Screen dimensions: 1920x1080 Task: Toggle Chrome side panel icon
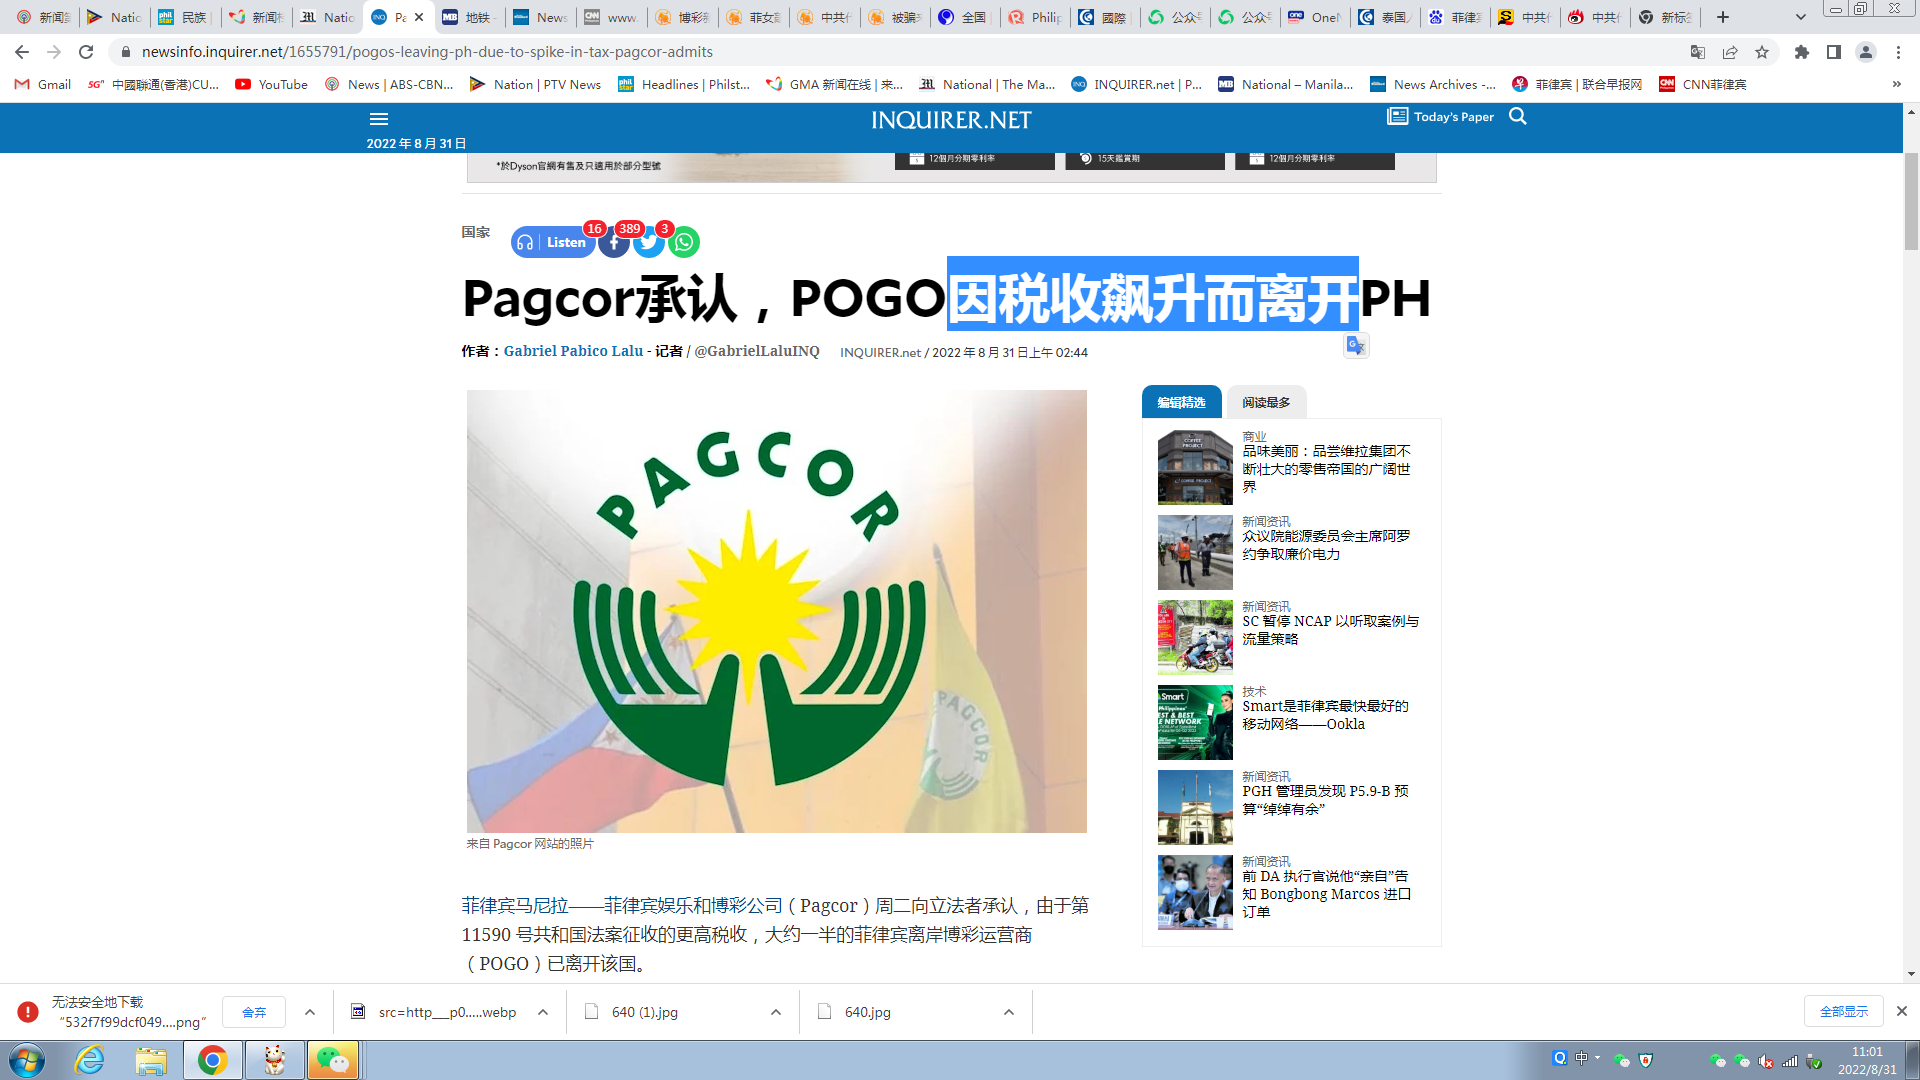click(1834, 52)
